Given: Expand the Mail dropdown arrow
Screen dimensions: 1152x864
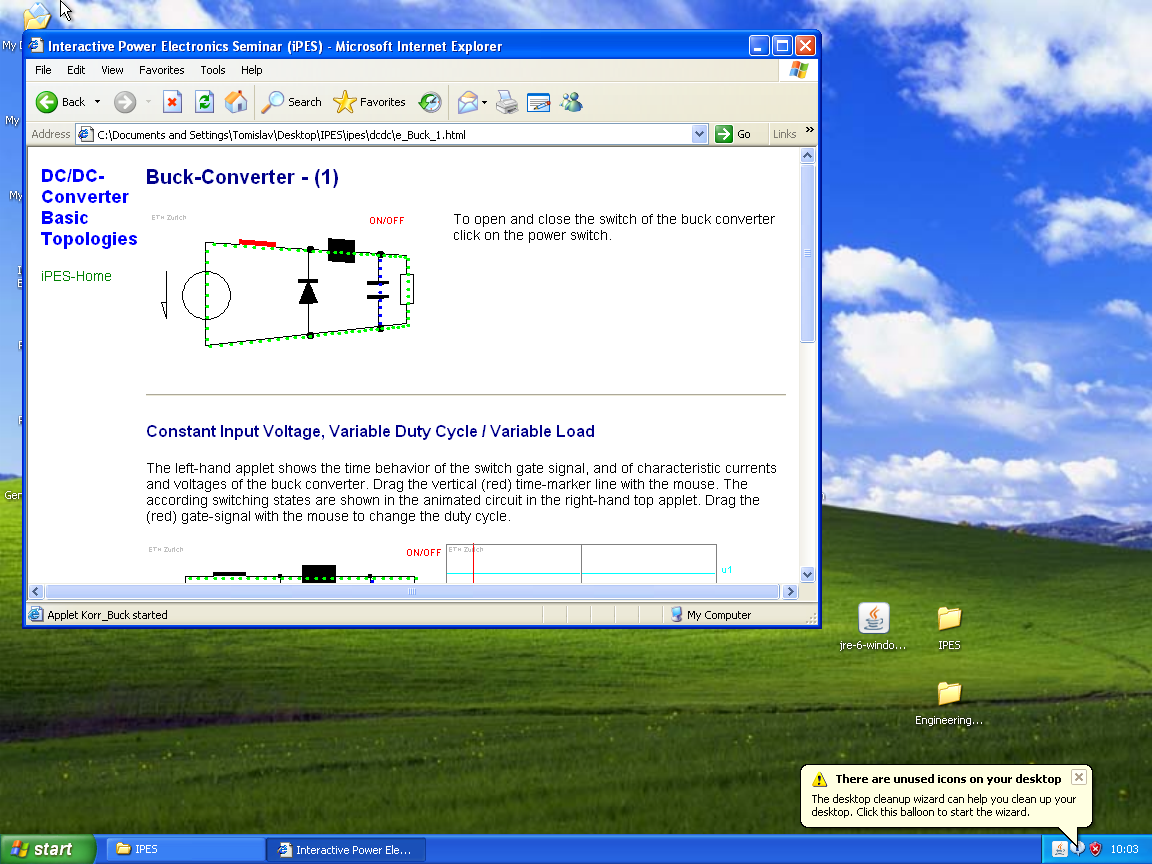Looking at the screenshot, I should [484, 102].
